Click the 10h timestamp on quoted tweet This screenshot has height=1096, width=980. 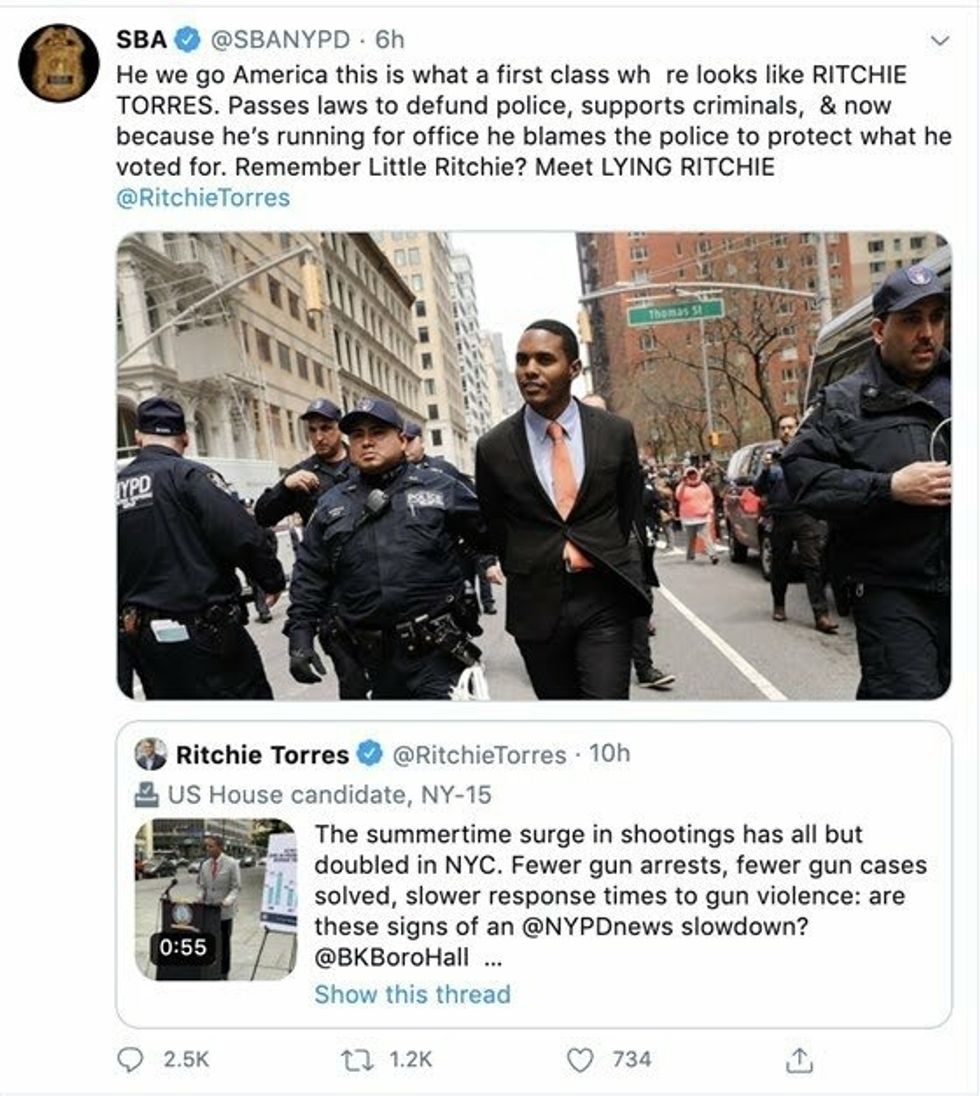click(x=610, y=754)
